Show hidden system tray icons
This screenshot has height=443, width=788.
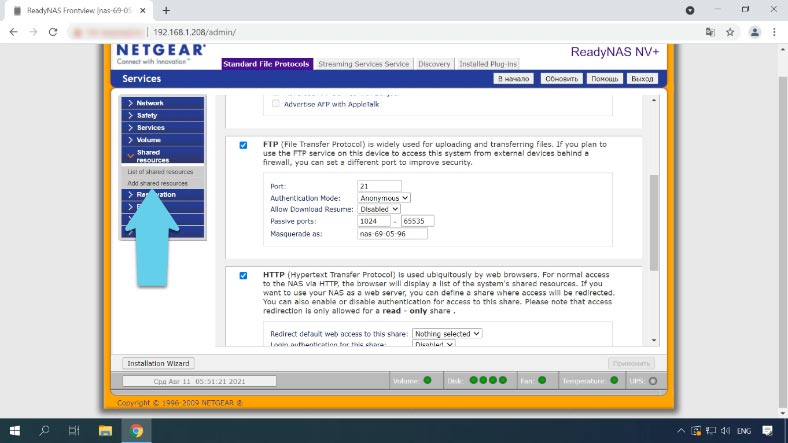click(680, 430)
